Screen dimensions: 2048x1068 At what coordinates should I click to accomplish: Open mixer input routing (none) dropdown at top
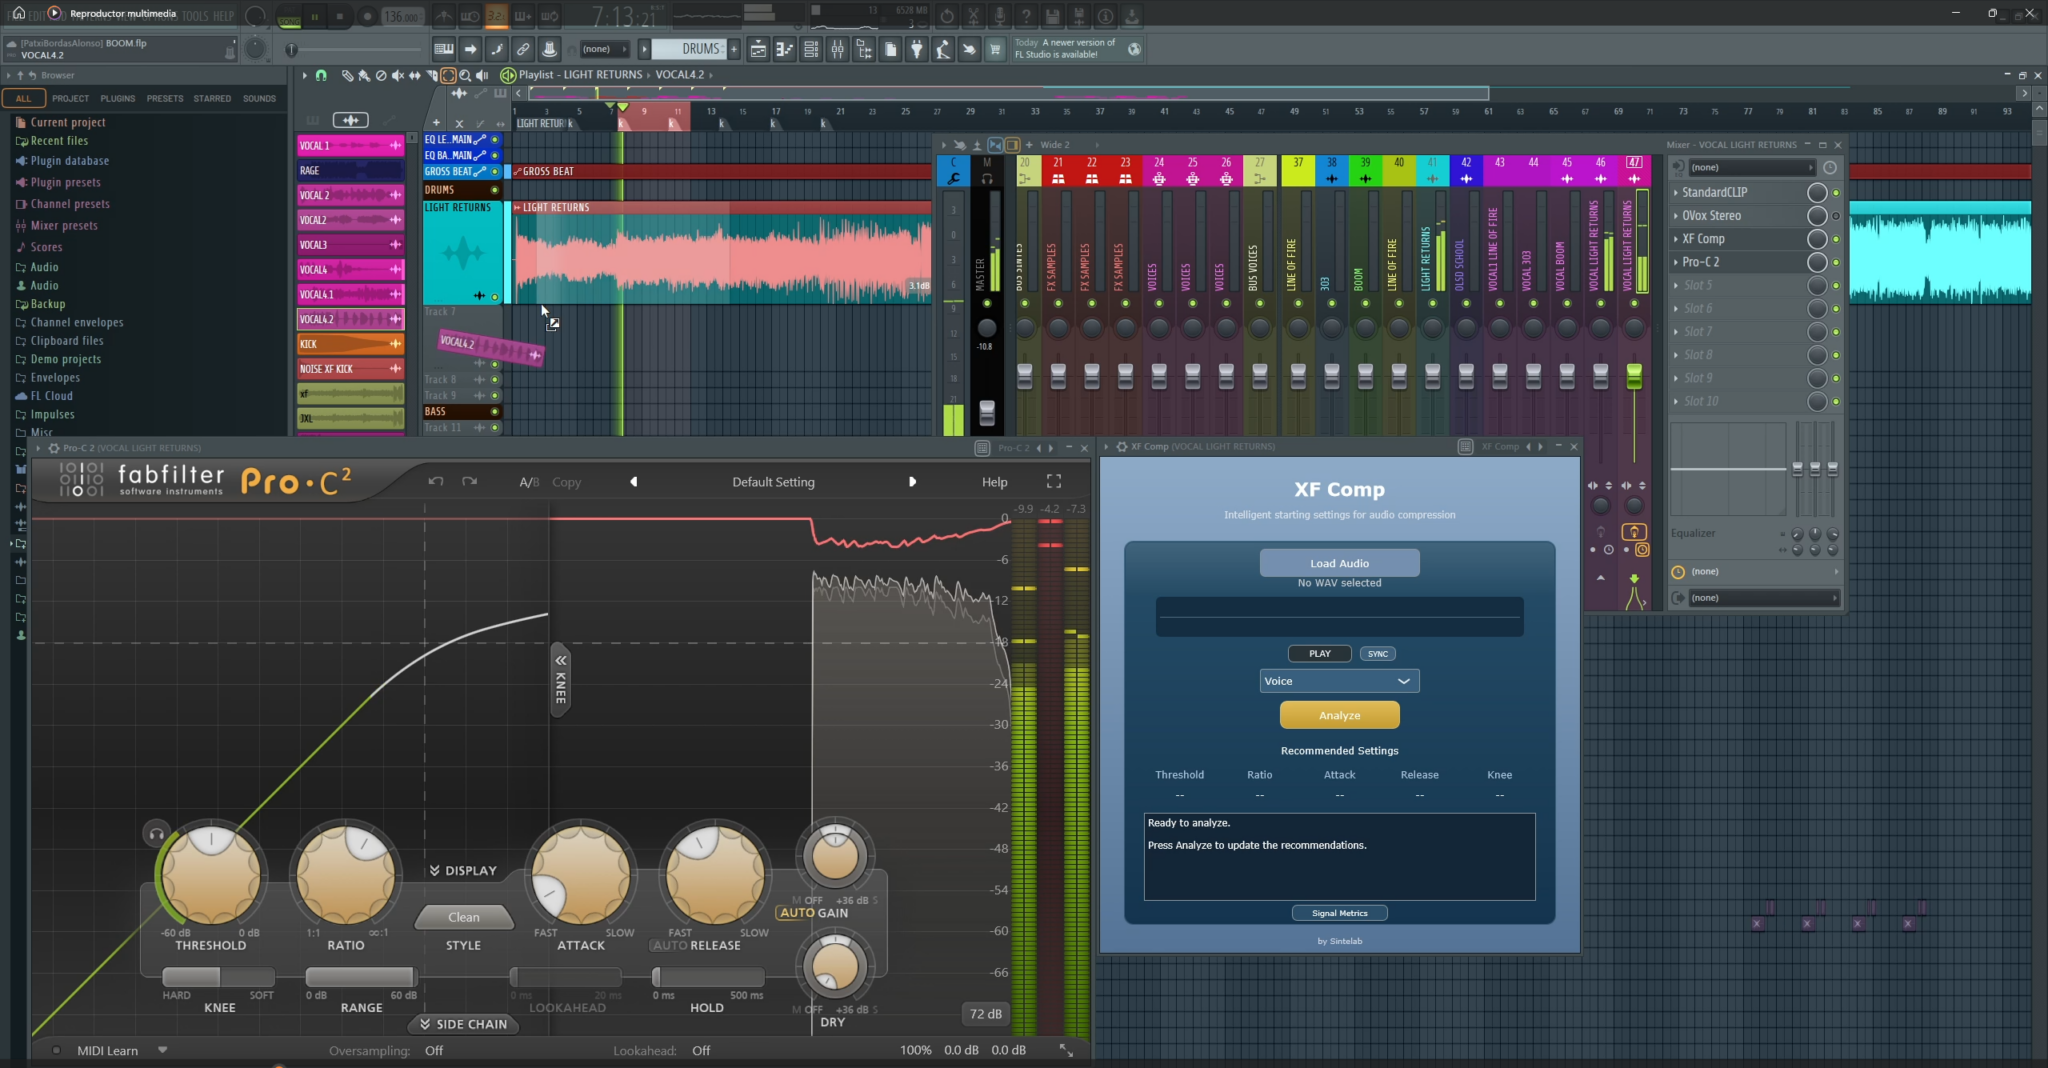[1751, 167]
